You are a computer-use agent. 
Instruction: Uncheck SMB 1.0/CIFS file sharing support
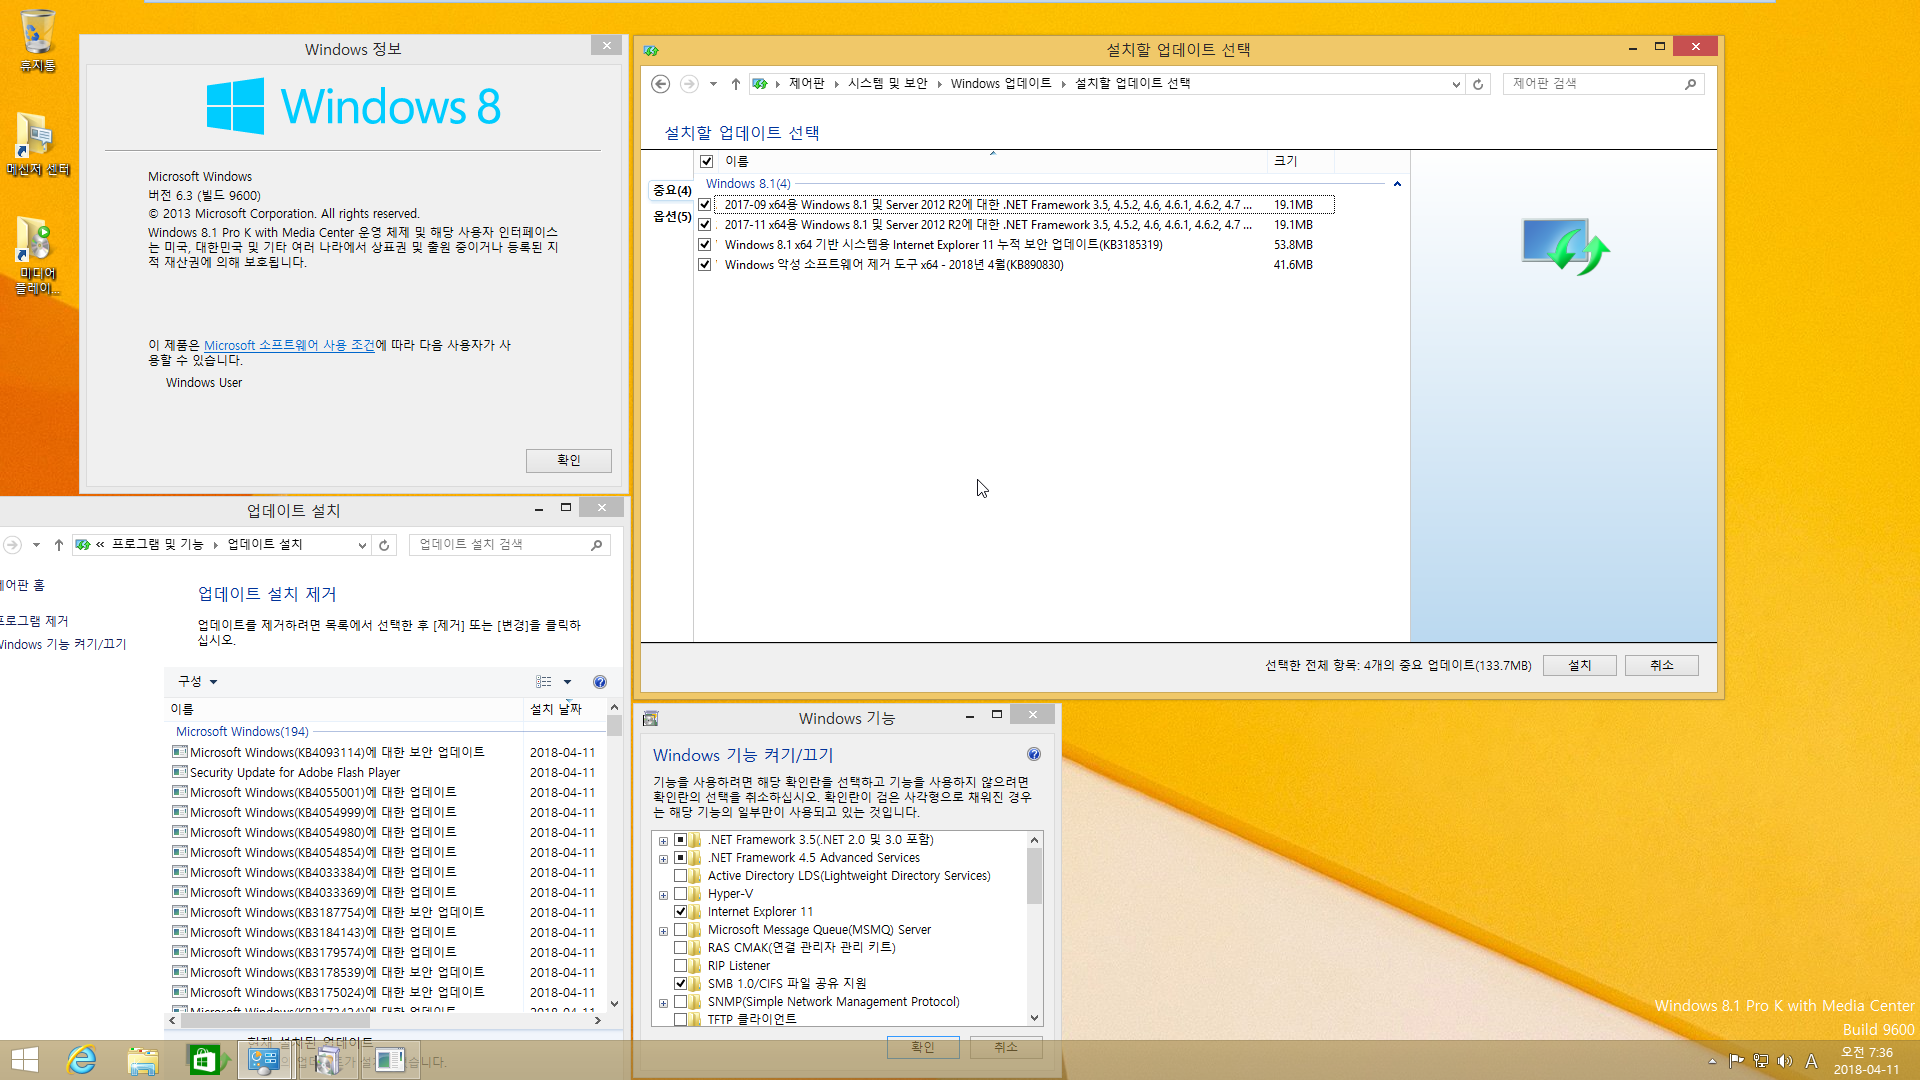(680, 984)
